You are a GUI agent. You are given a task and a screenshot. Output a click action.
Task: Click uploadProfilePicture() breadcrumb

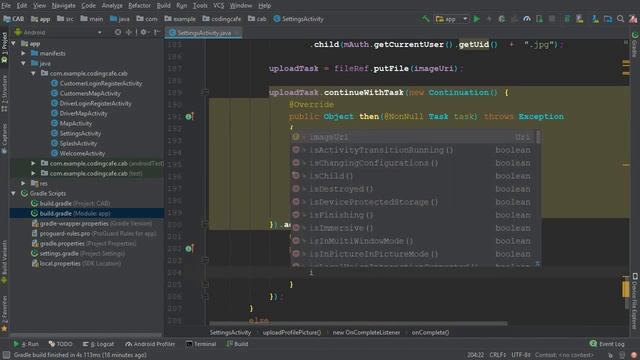point(291,333)
